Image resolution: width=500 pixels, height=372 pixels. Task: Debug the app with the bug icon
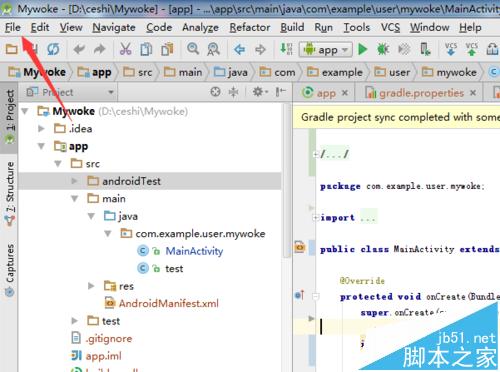pyautogui.click(x=383, y=50)
